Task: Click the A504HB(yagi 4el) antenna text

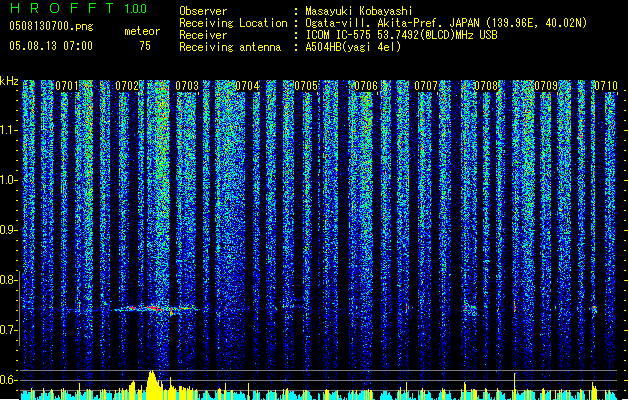Action: pos(353,47)
